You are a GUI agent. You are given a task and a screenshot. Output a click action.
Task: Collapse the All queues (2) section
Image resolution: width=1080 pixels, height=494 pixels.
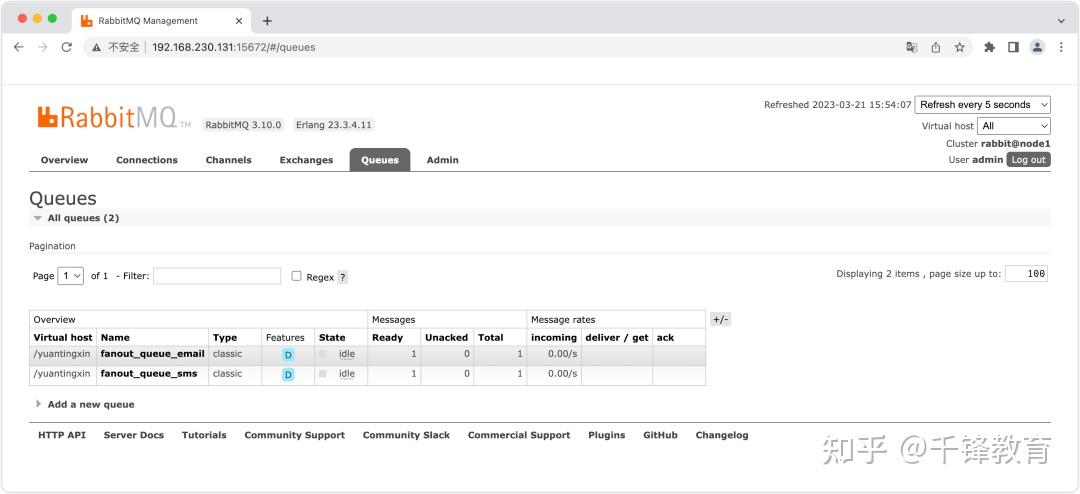coord(82,218)
